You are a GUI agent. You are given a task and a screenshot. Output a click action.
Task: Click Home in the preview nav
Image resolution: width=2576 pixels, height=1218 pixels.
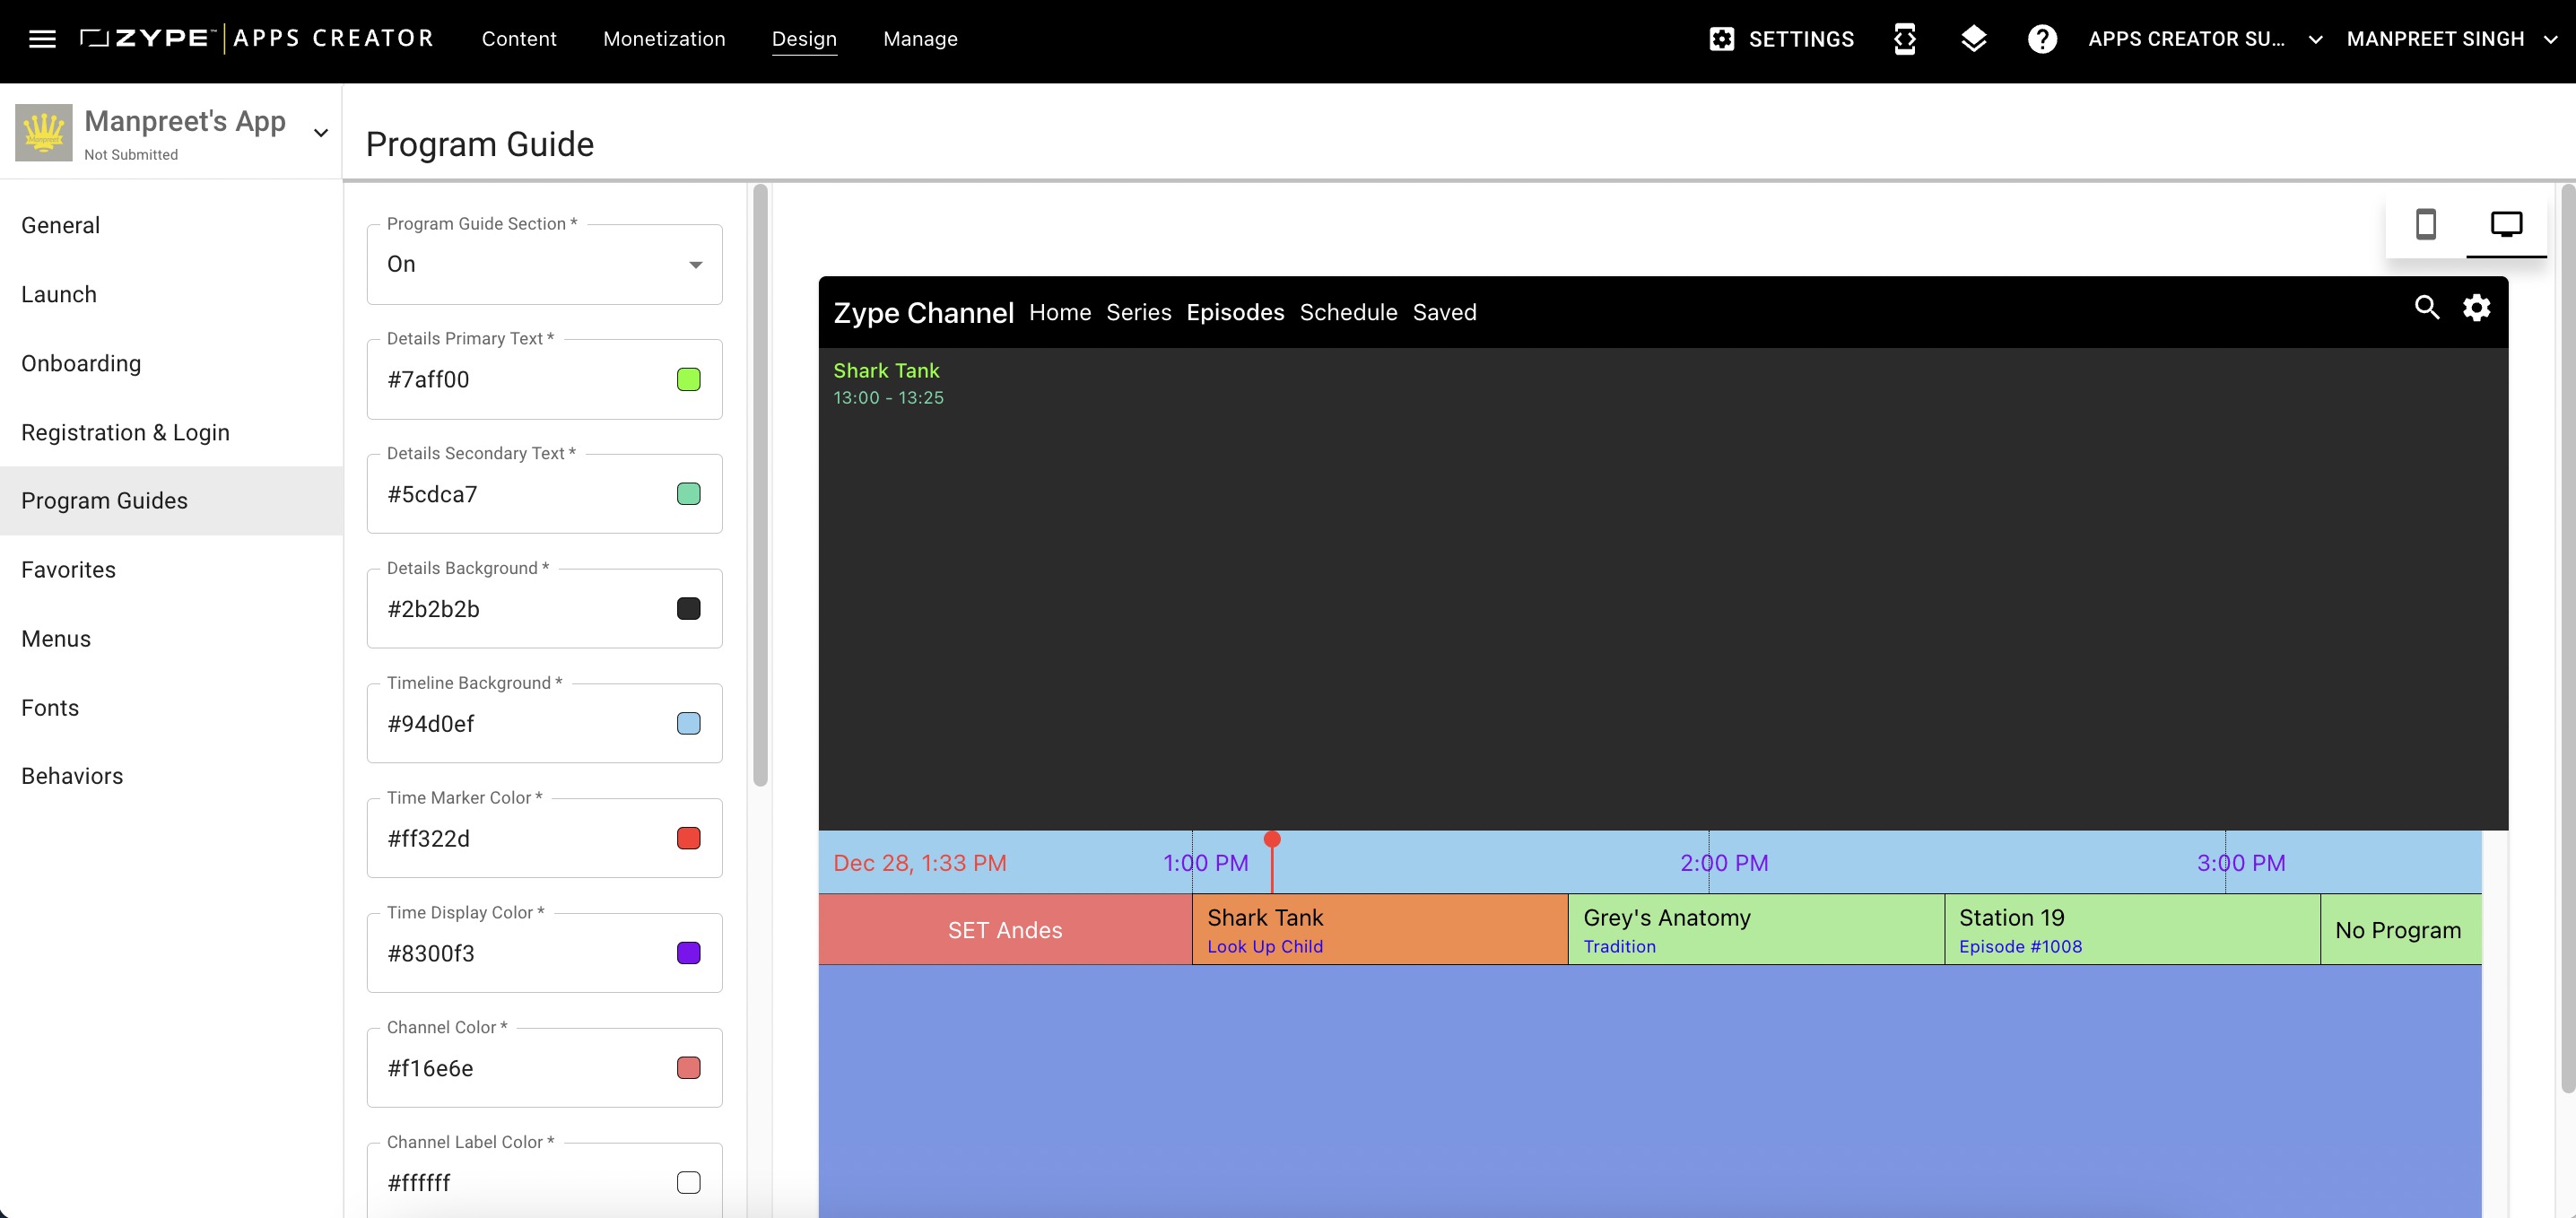pyautogui.click(x=1060, y=312)
